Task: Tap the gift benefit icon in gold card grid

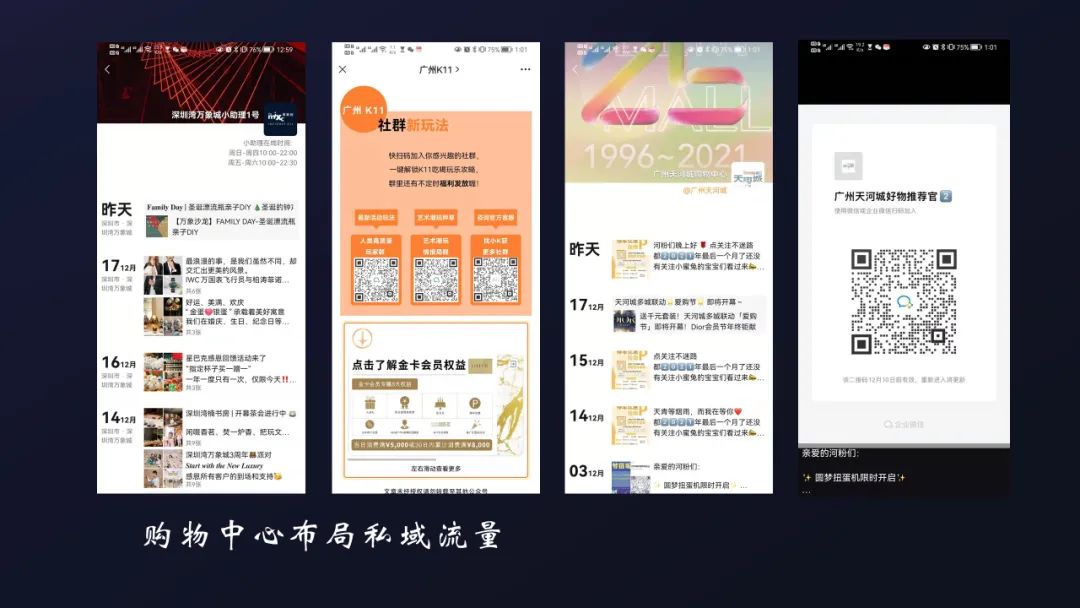Action: coord(370,403)
